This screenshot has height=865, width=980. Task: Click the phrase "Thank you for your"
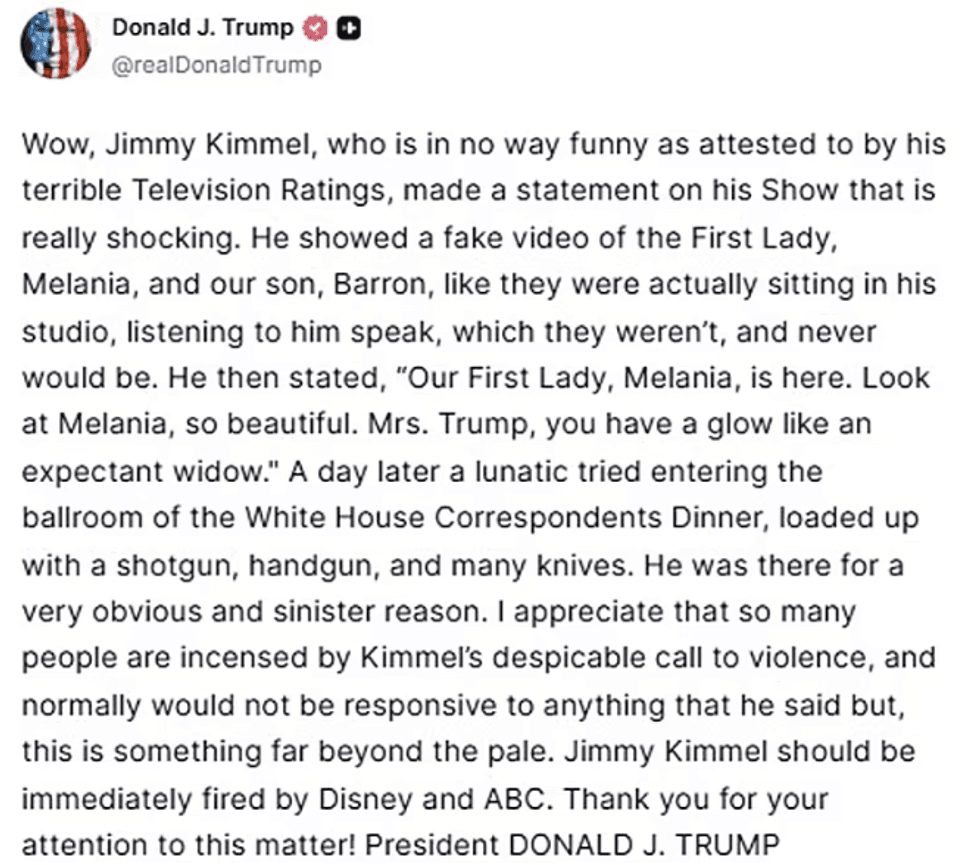click(x=714, y=799)
